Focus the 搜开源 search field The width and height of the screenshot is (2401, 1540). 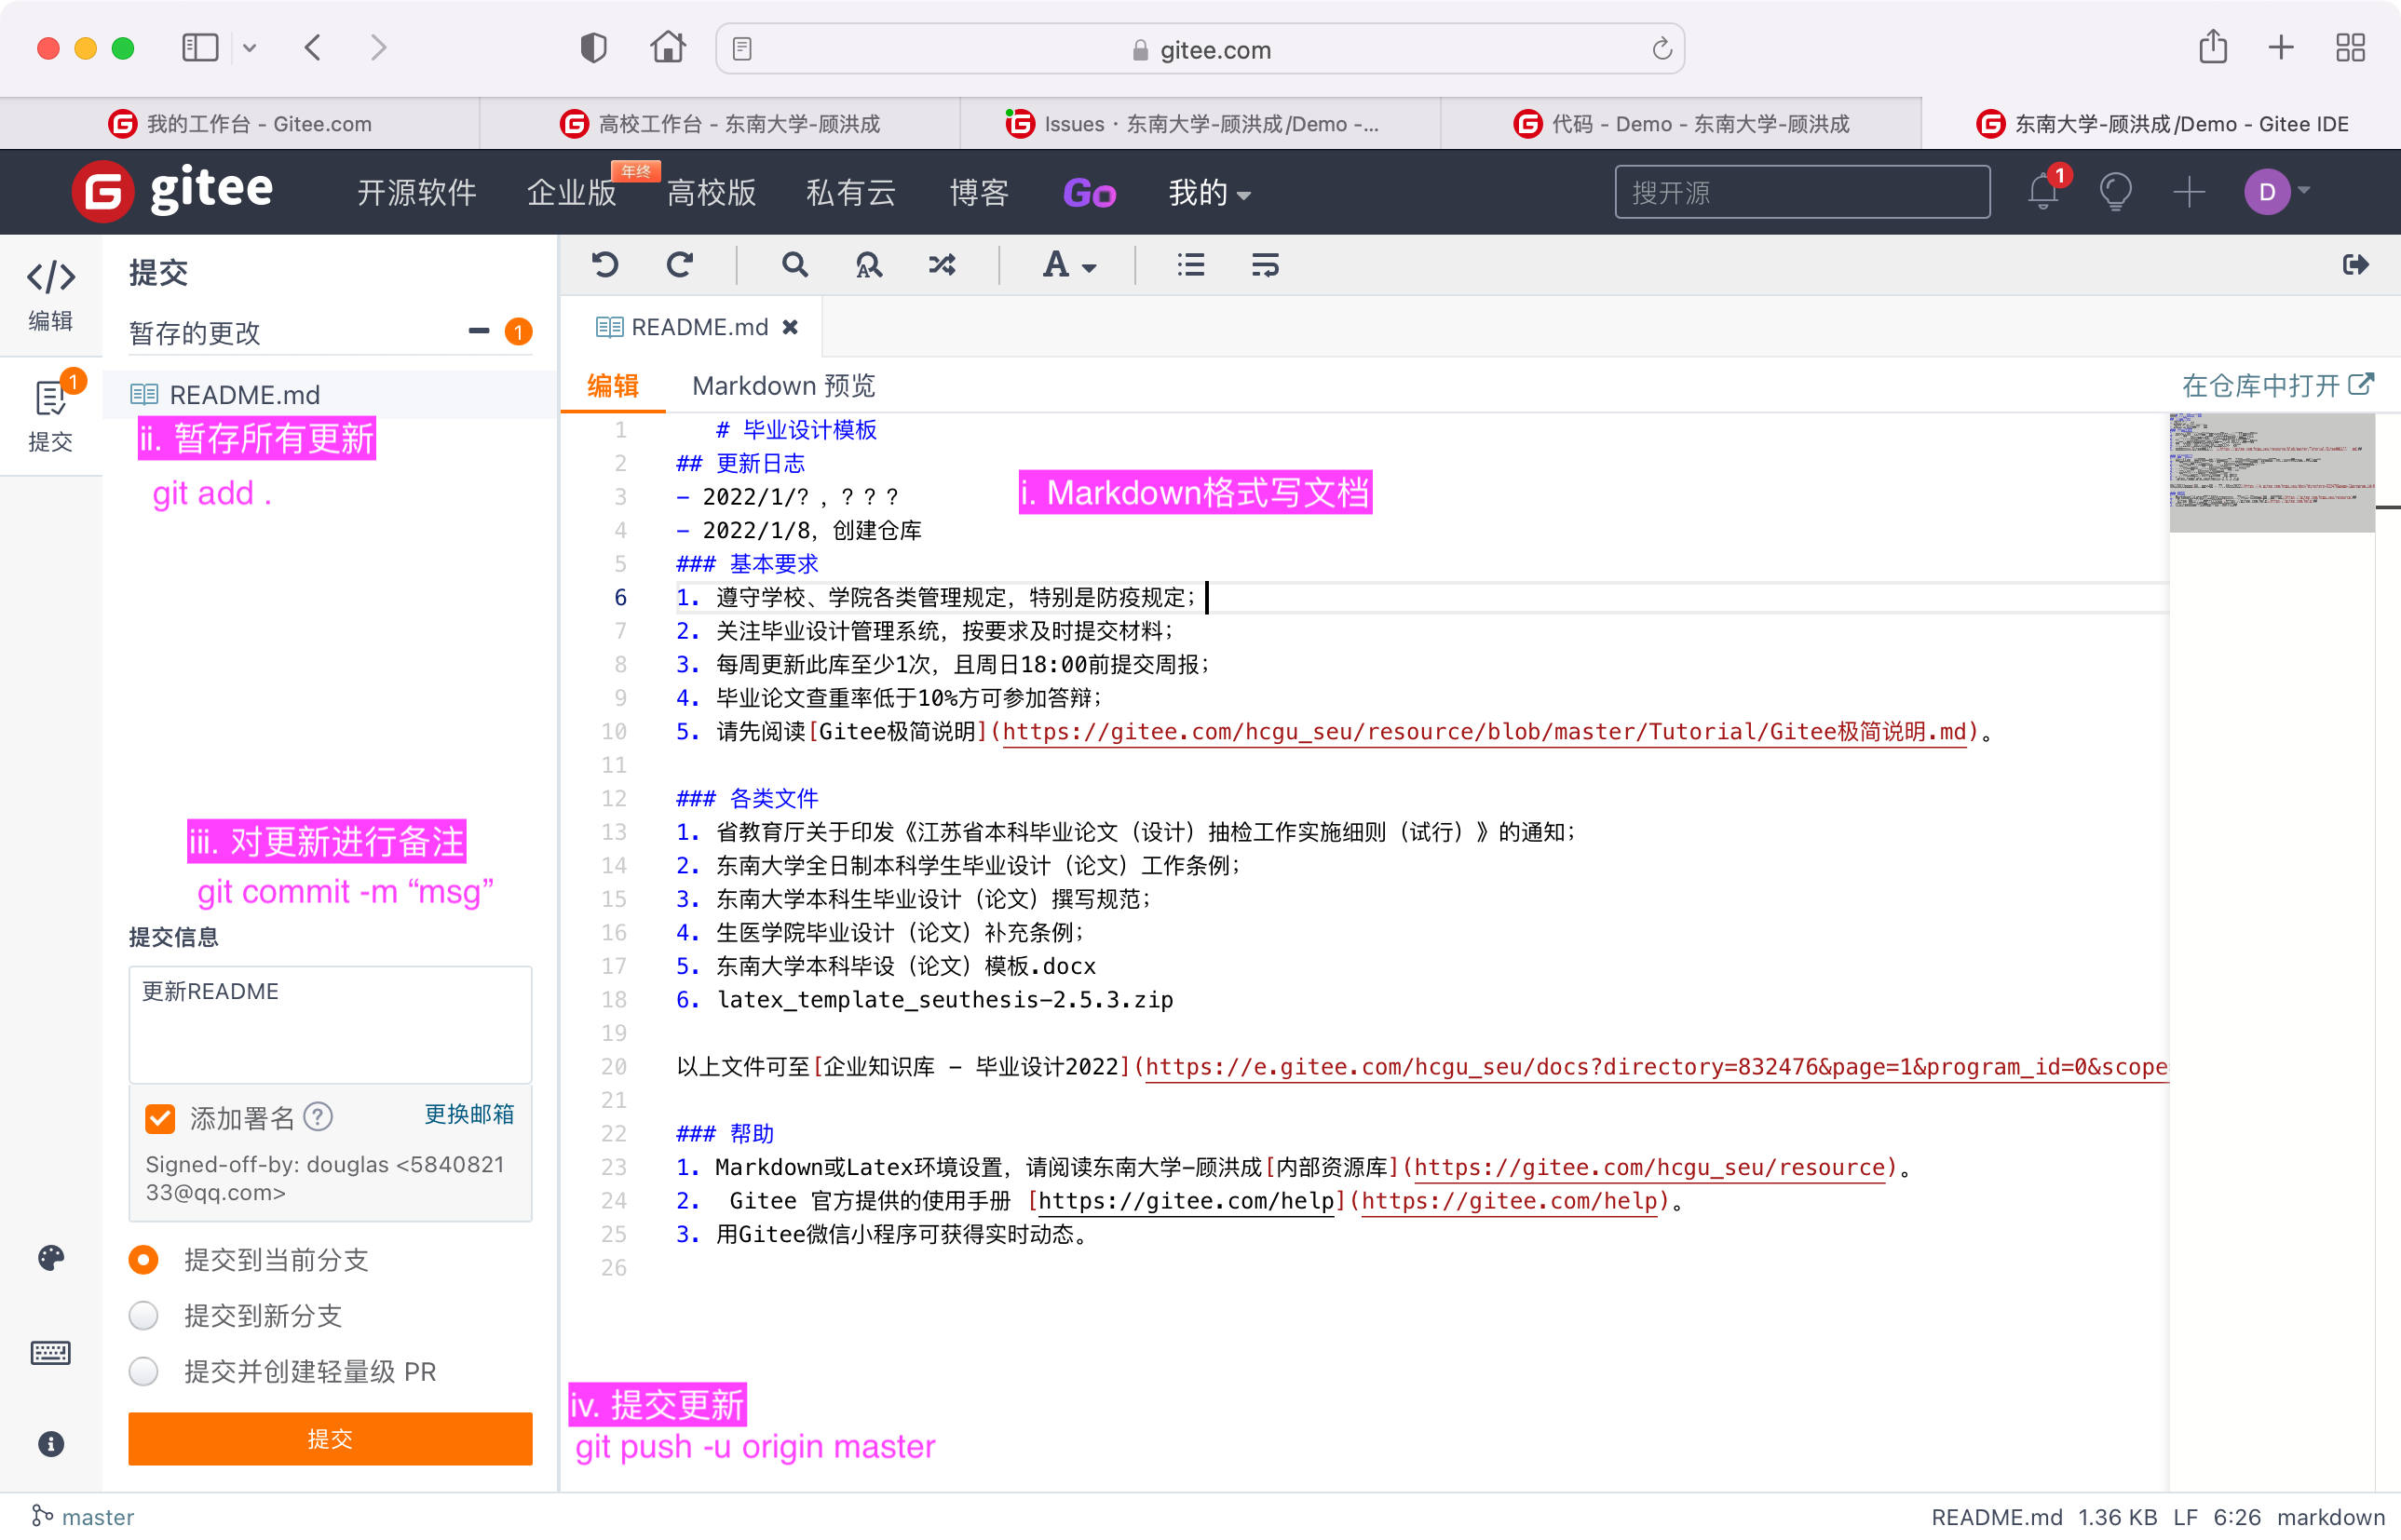pyautogui.click(x=1802, y=192)
